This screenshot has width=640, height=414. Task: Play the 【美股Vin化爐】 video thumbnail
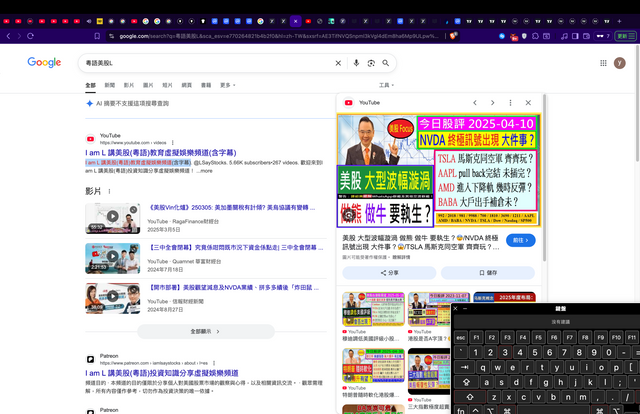tap(113, 218)
